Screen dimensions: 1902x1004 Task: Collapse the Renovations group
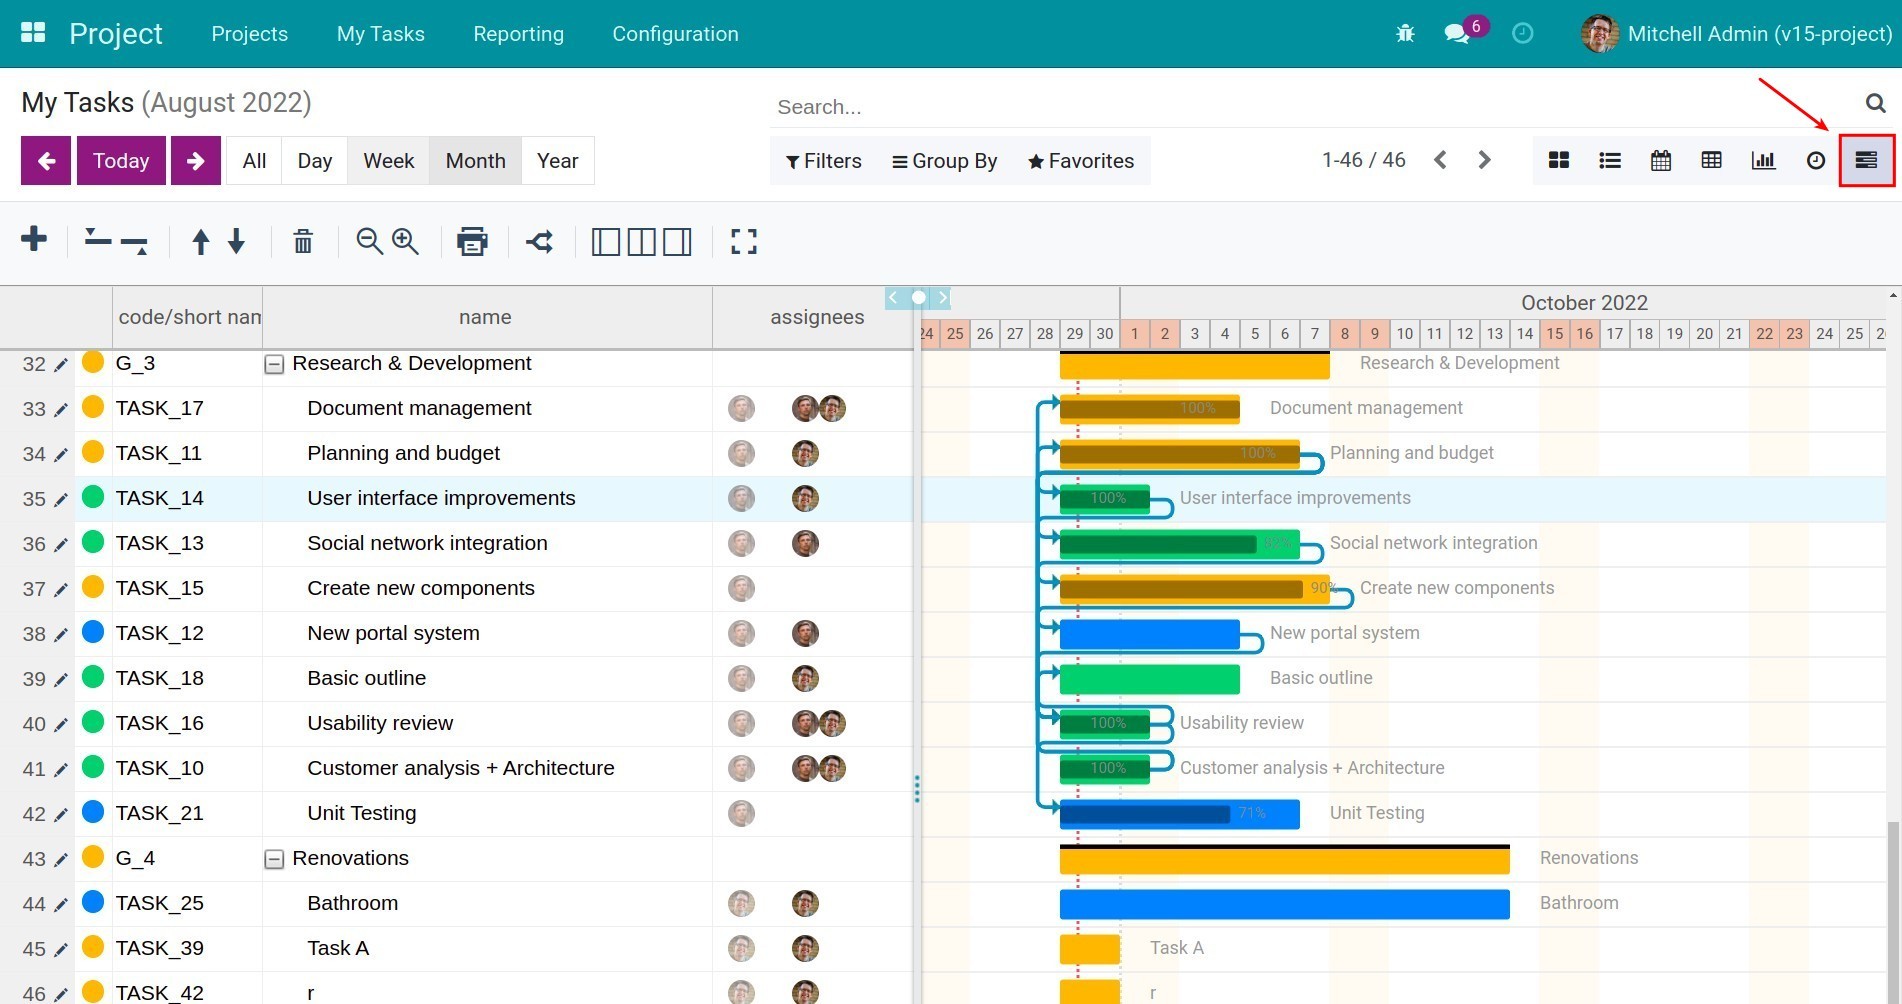274,858
